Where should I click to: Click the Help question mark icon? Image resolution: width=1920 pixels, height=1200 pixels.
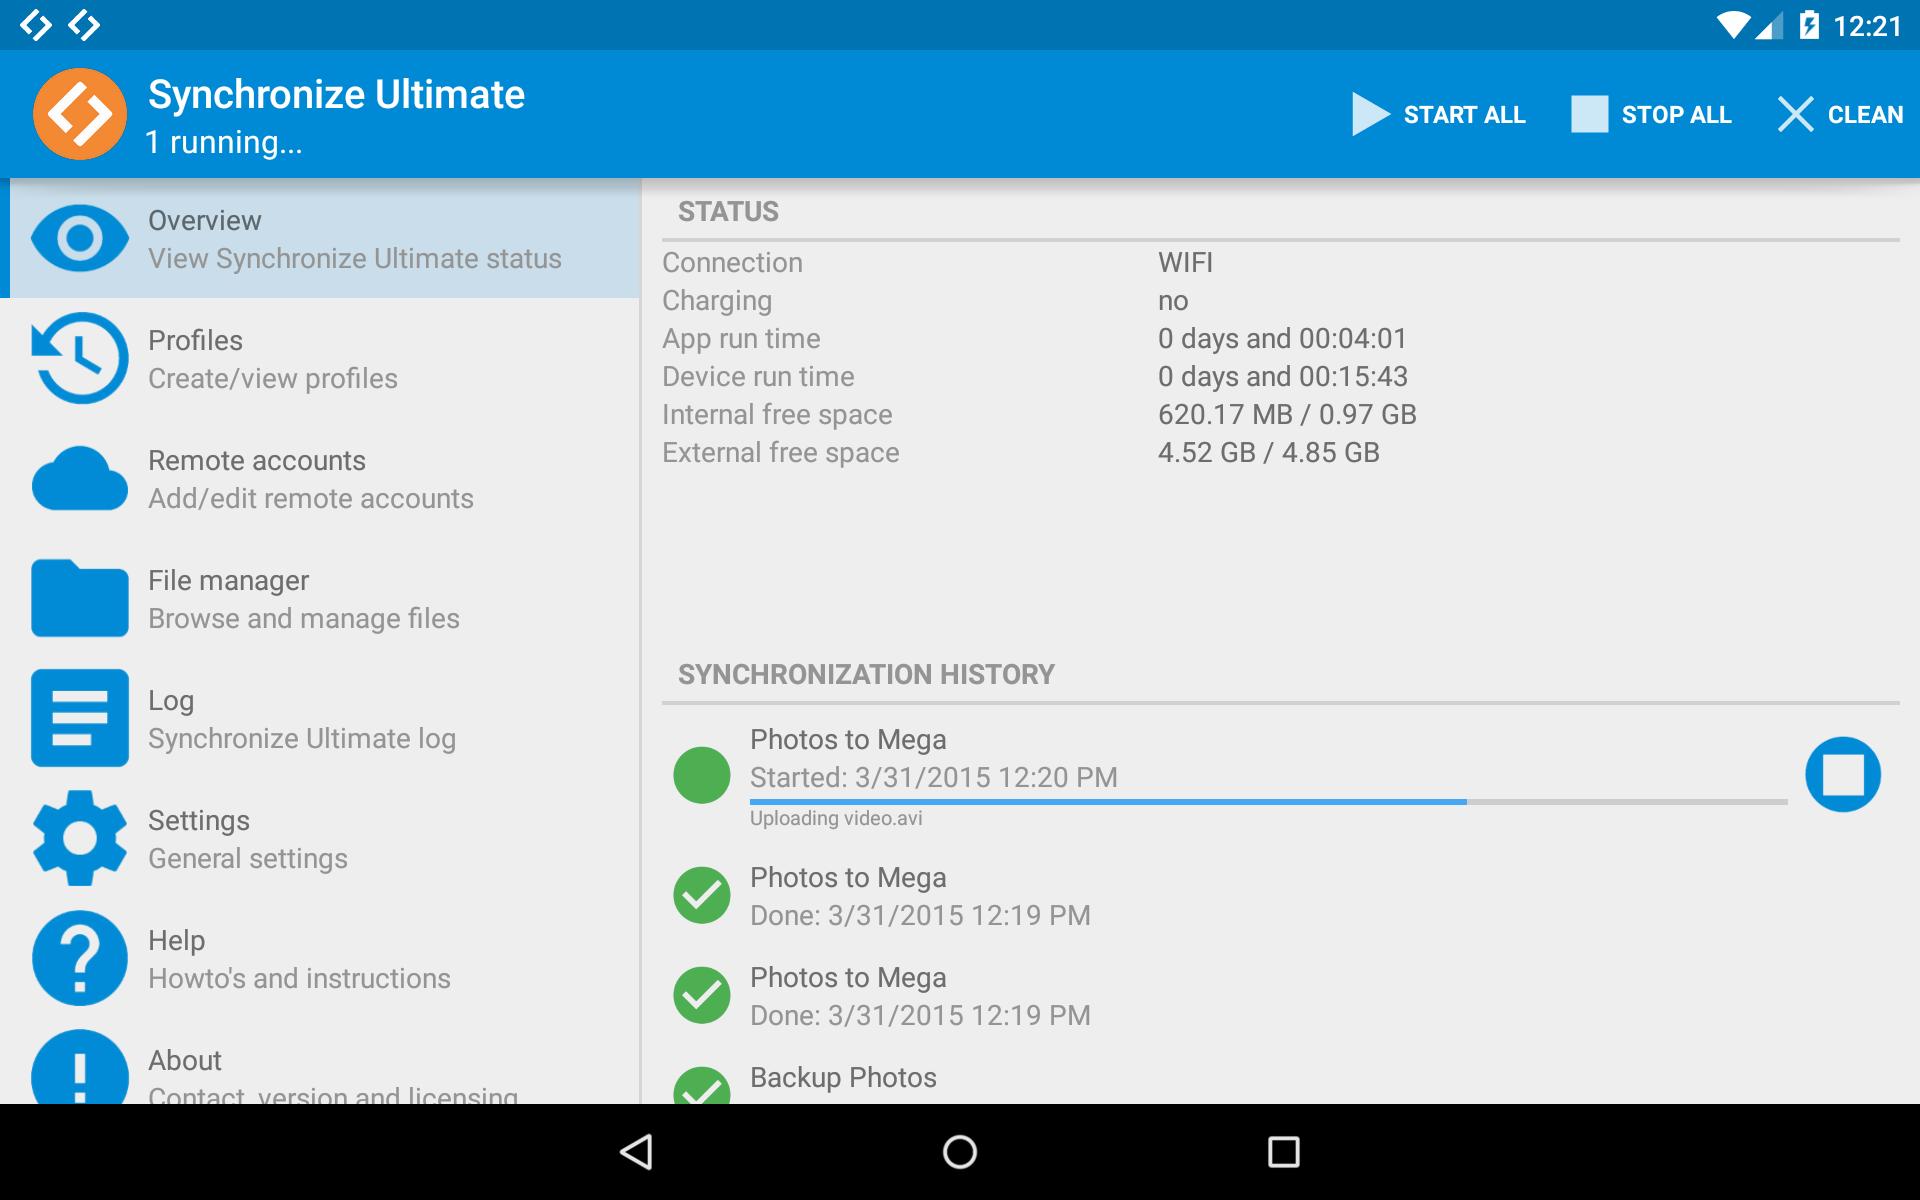click(80, 958)
